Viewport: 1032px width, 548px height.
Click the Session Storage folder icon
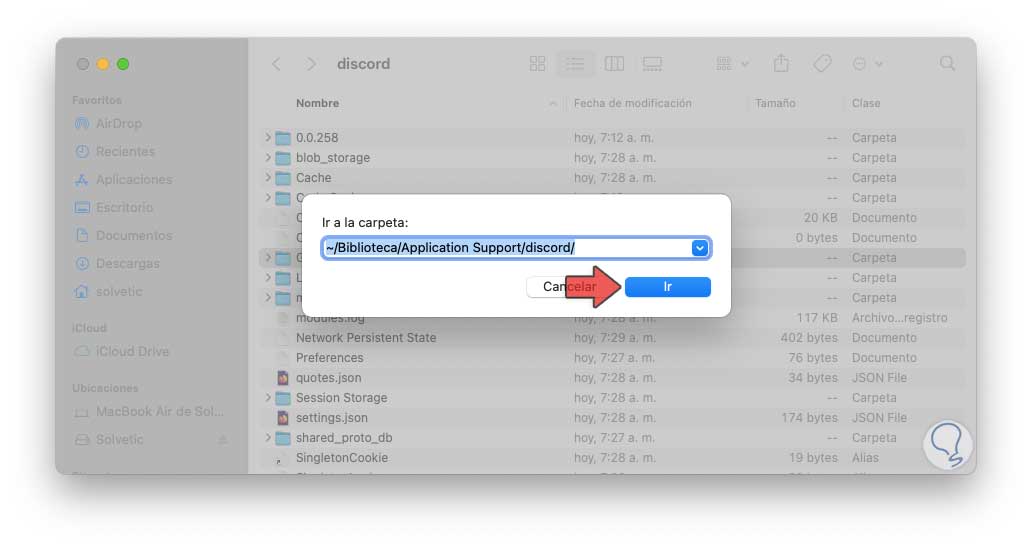283,398
